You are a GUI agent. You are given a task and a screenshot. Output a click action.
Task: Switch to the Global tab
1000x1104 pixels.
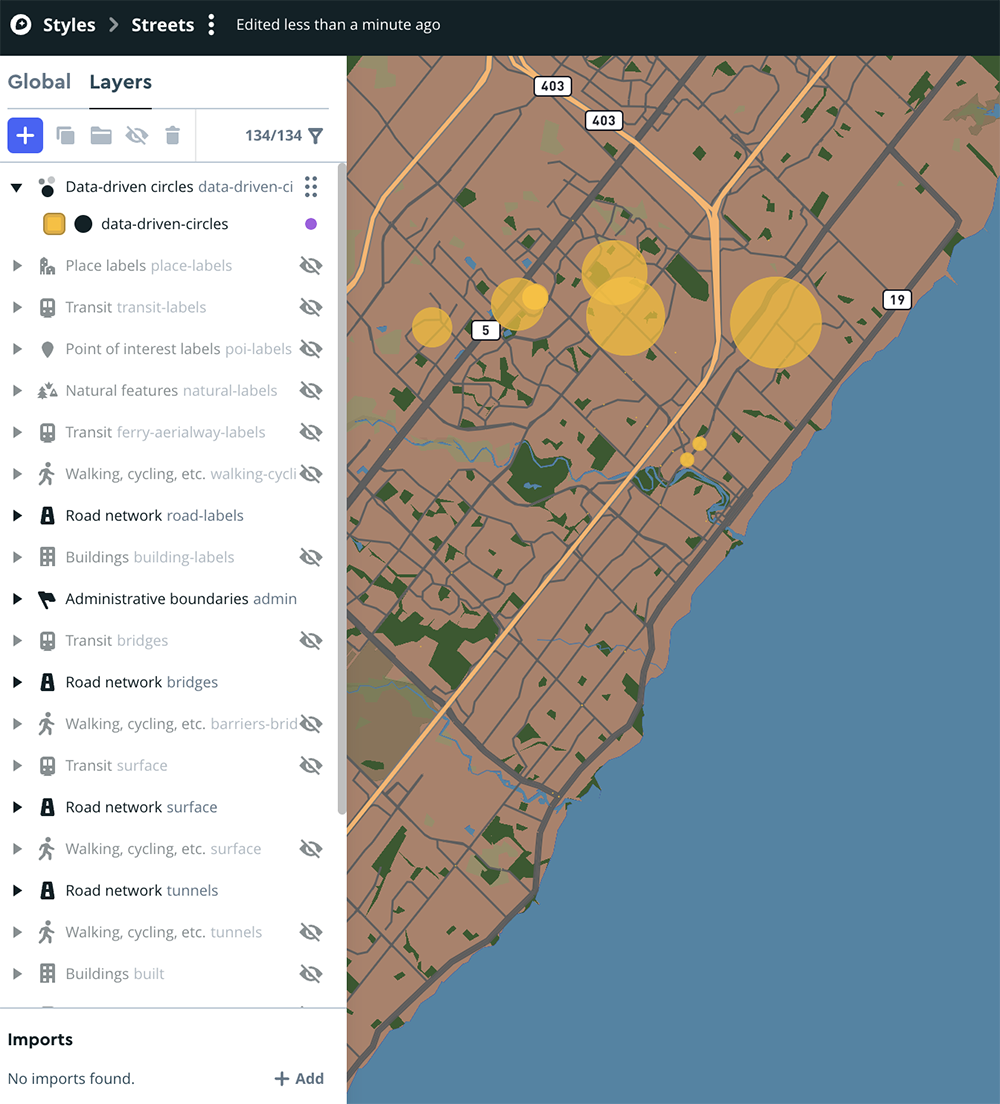click(39, 82)
